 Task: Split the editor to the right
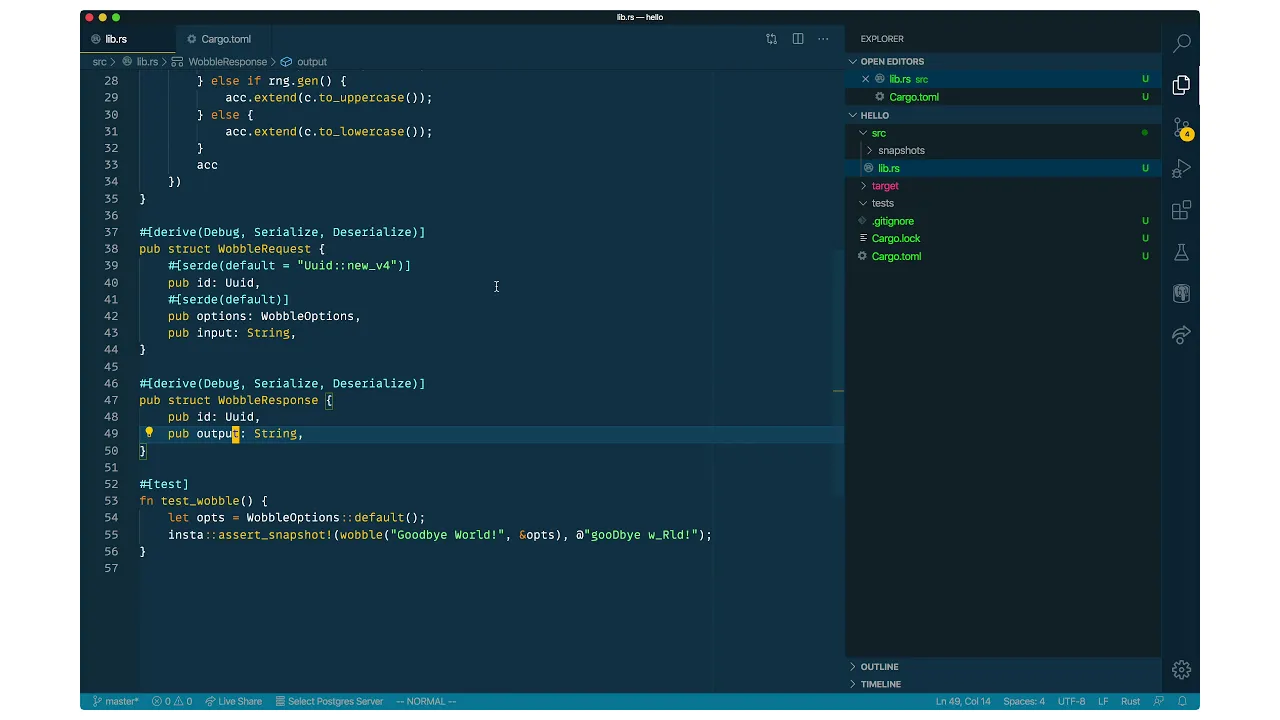(x=798, y=39)
